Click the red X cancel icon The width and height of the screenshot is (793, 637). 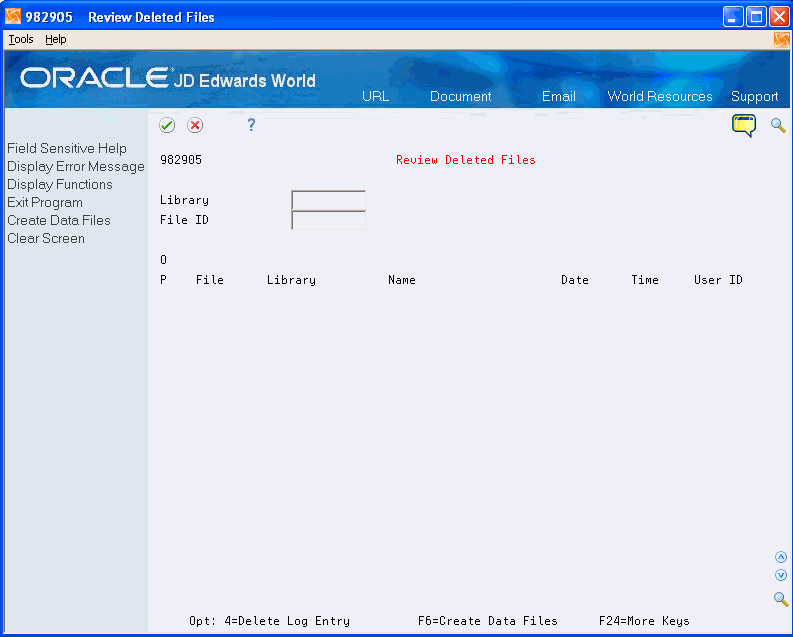[195, 125]
